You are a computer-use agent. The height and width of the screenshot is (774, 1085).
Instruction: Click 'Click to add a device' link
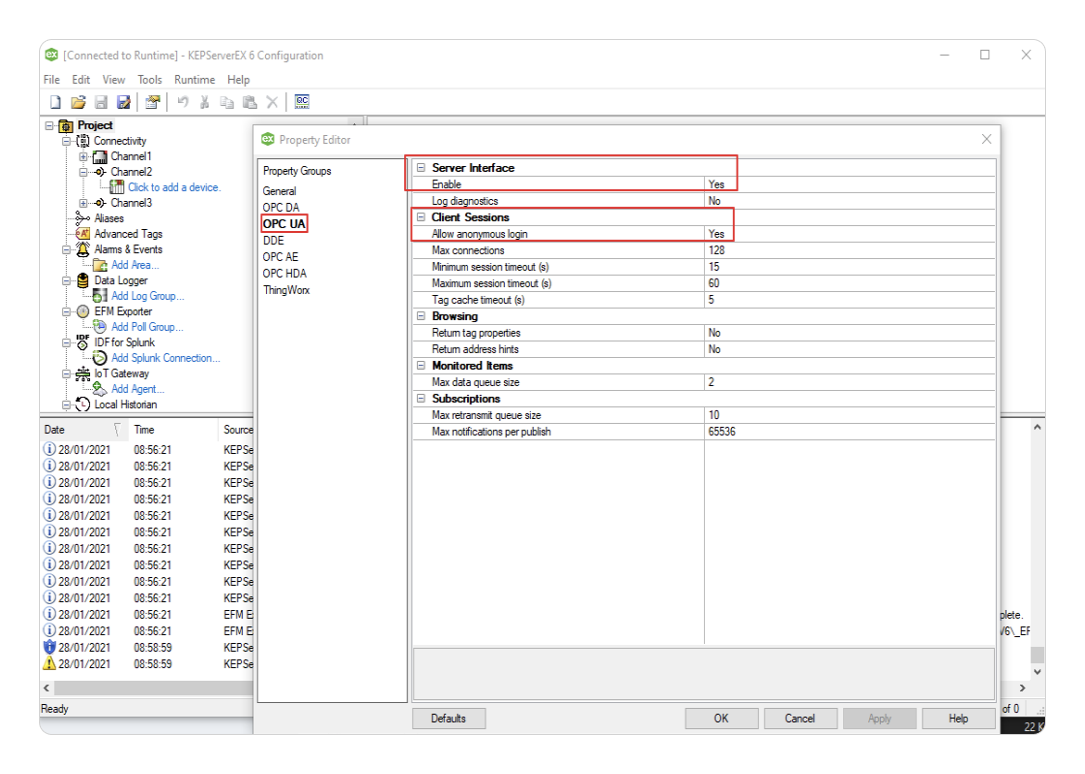174,187
